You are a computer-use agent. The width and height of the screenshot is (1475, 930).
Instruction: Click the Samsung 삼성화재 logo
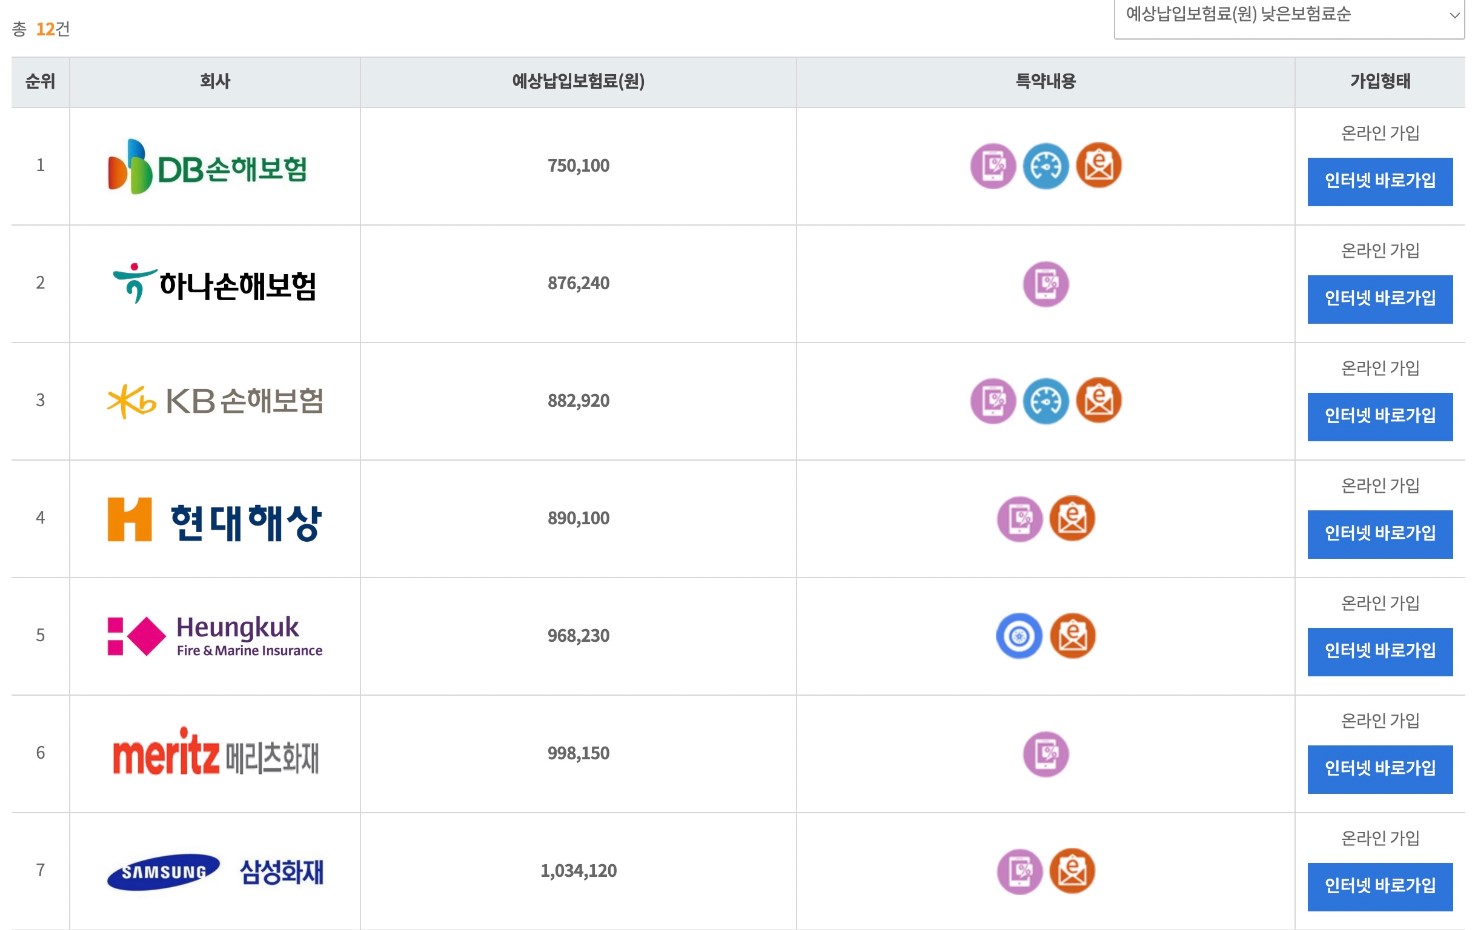pos(215,872)
